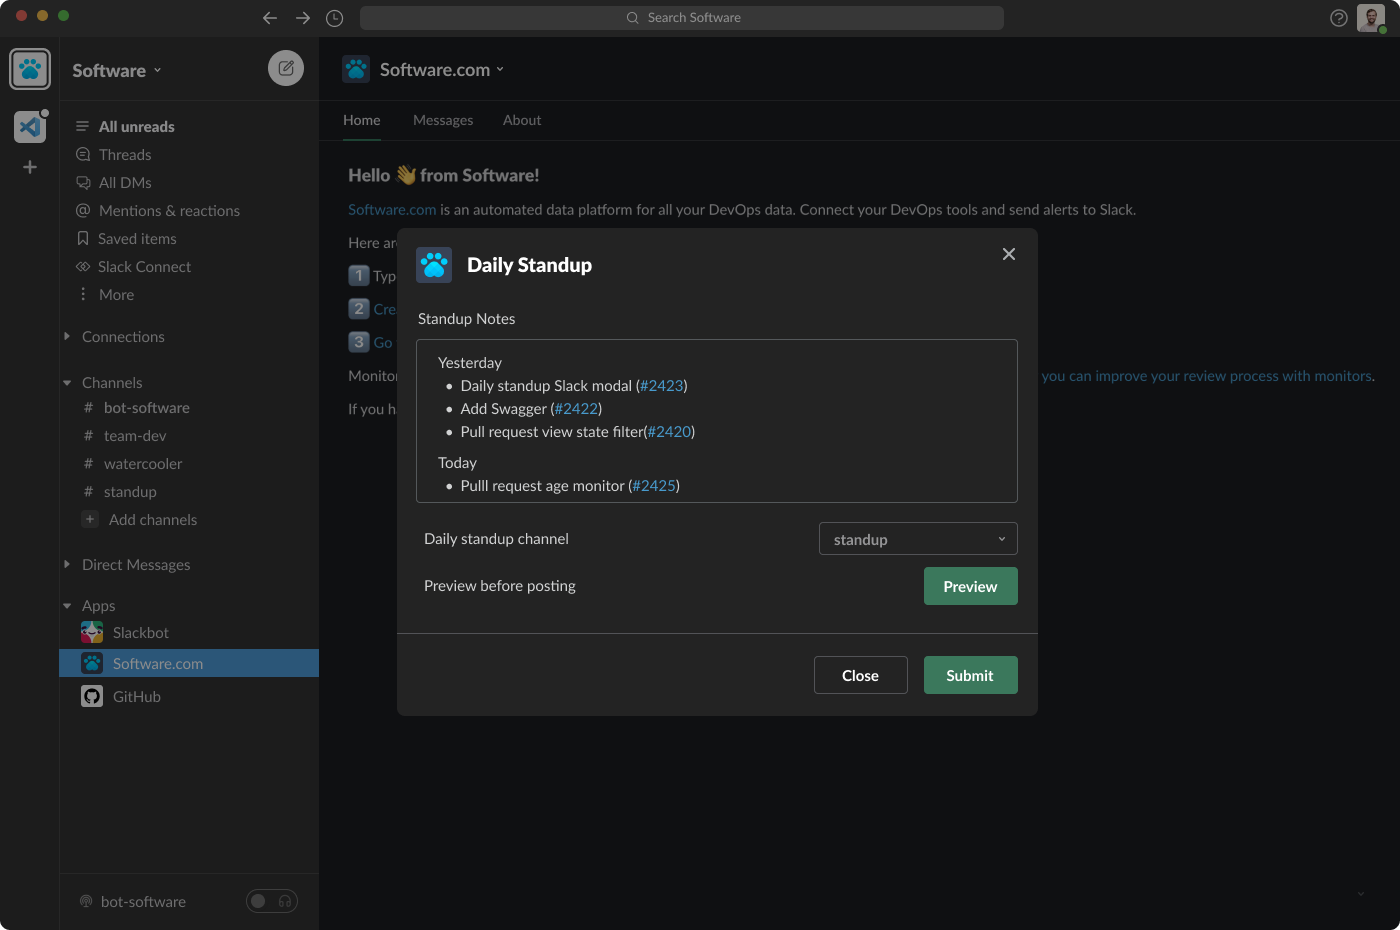Follow the improve your review process link
Screen dimensions: 1400x930
coord(1207,376)
